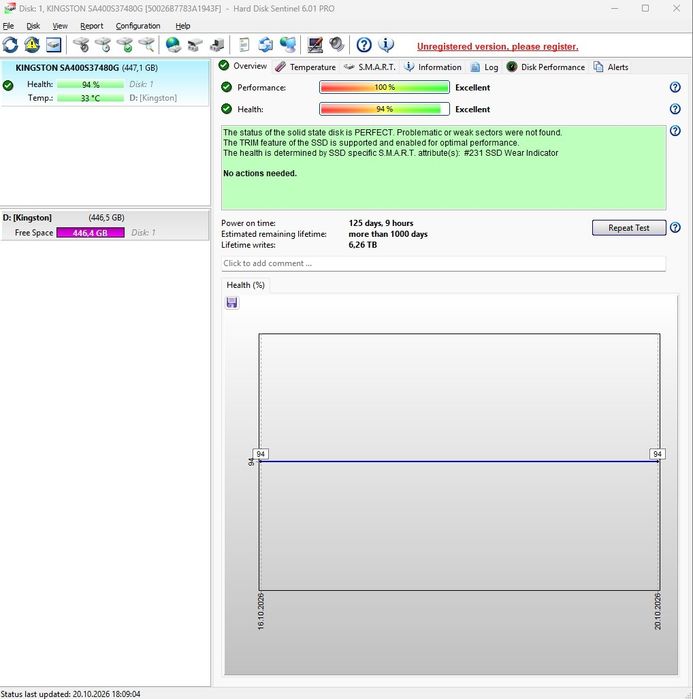693x699 pixels.
Task: Click the disk with green checkmark icon
Action: (125, 45)
